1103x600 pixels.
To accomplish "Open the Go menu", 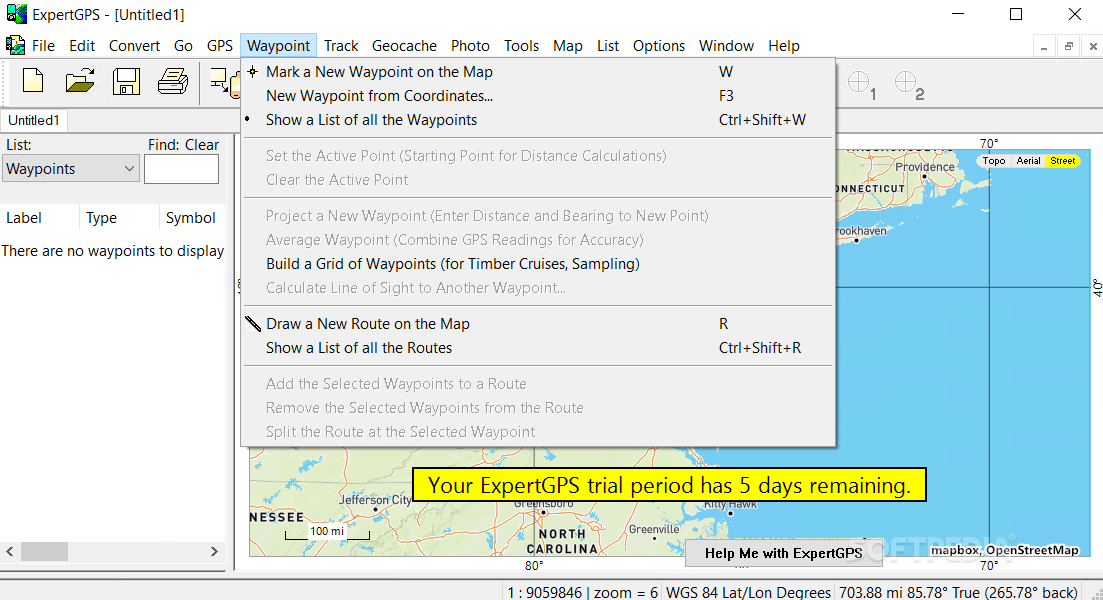I will coord(183,46).
